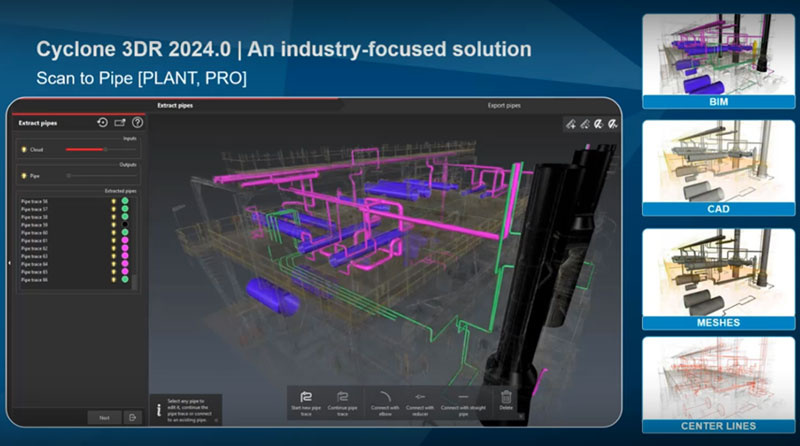
Task: Select row "Pipe trace 56"
Action: [x=74, y=202]
